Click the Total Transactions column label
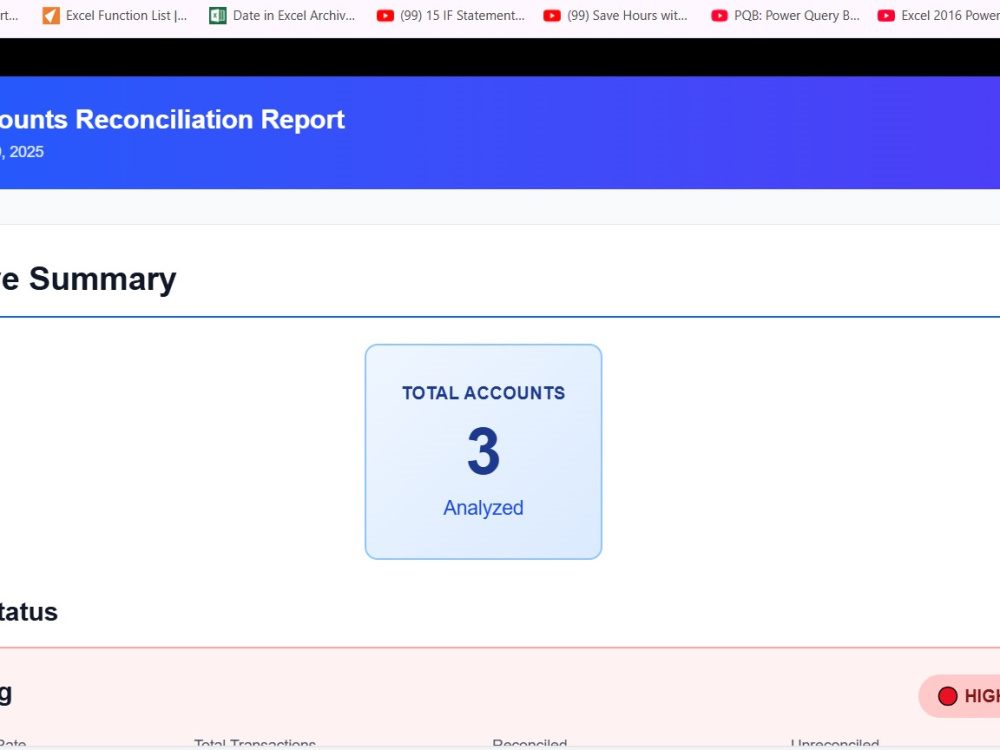 coord(255,744)
